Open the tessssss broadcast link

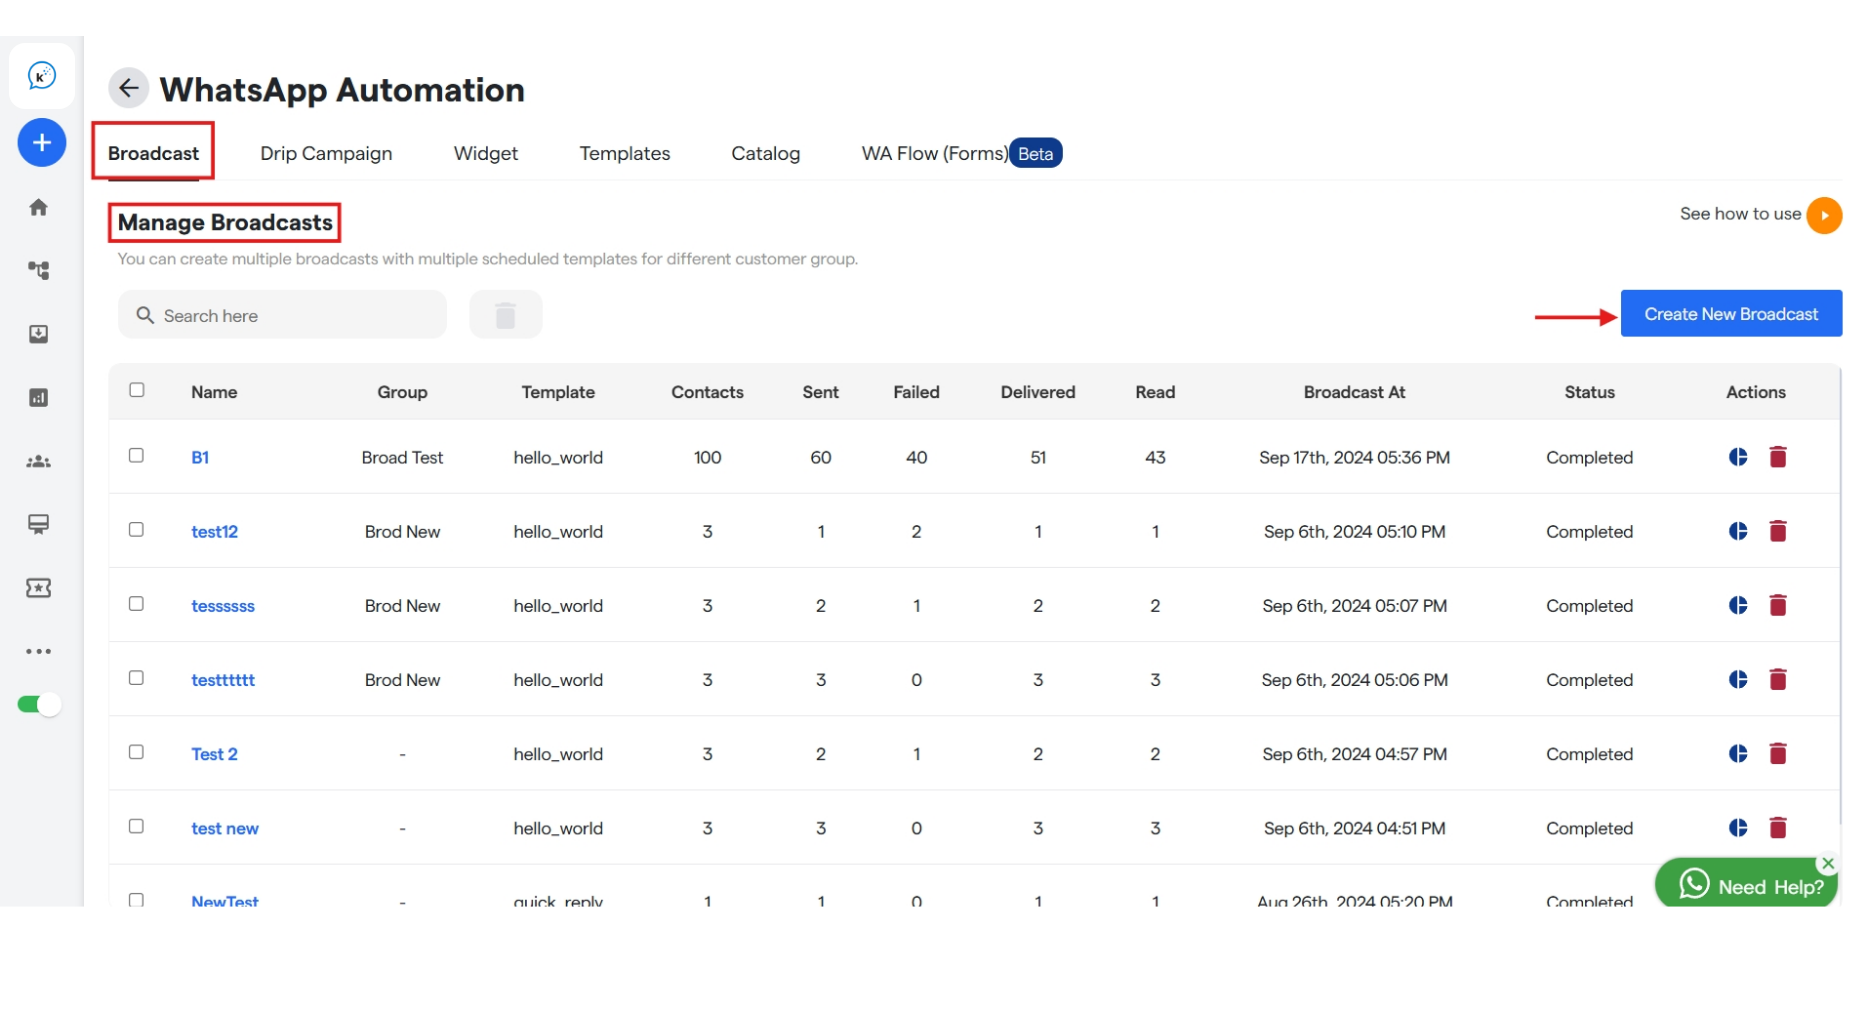(223, 605)
